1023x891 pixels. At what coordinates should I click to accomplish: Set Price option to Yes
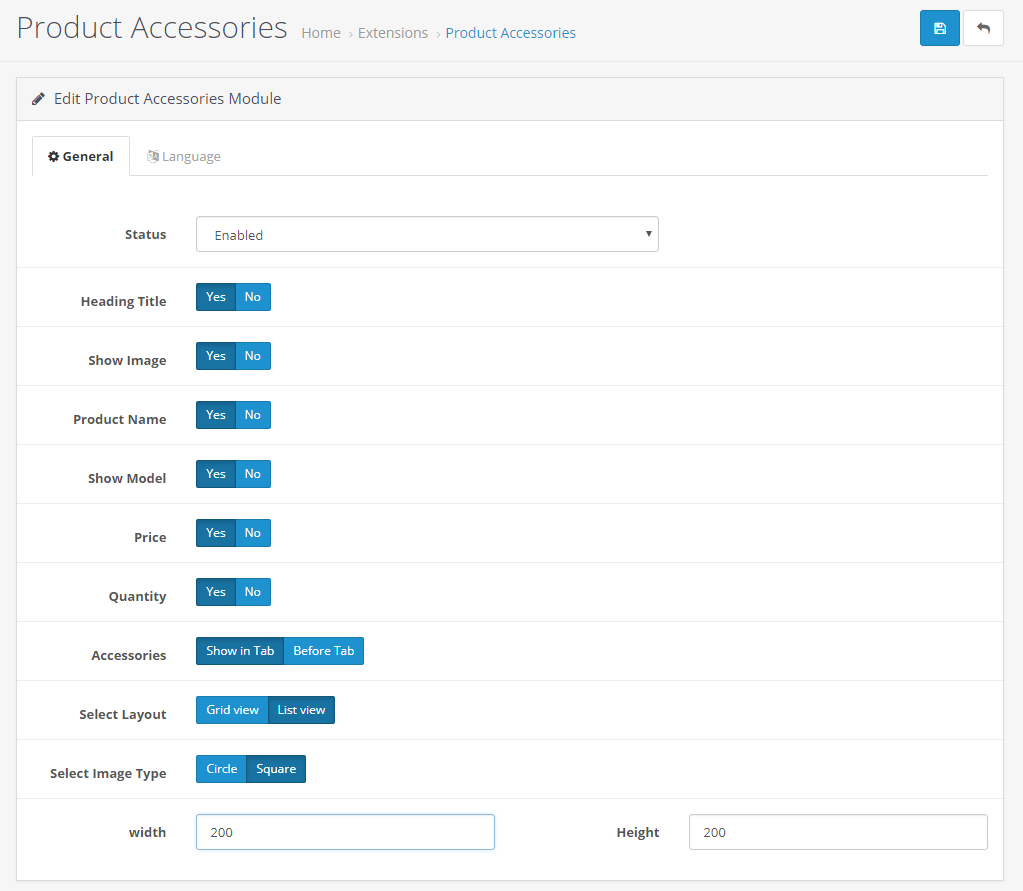[x=216, y=533]
